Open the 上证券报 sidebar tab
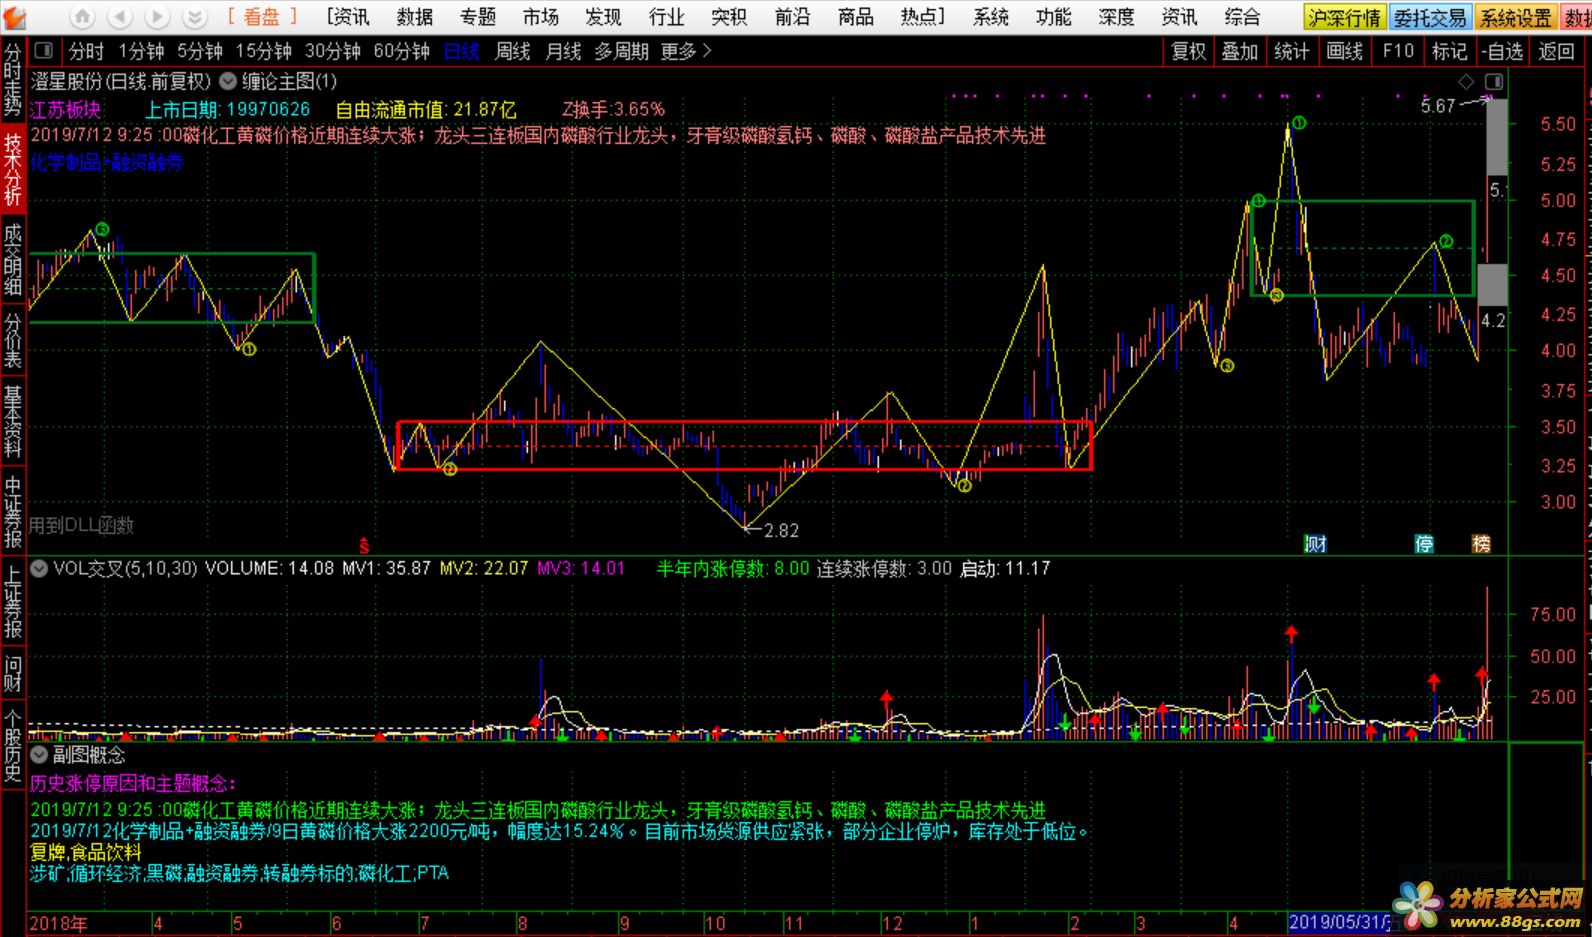1592x937 pixels. point(12,601)
